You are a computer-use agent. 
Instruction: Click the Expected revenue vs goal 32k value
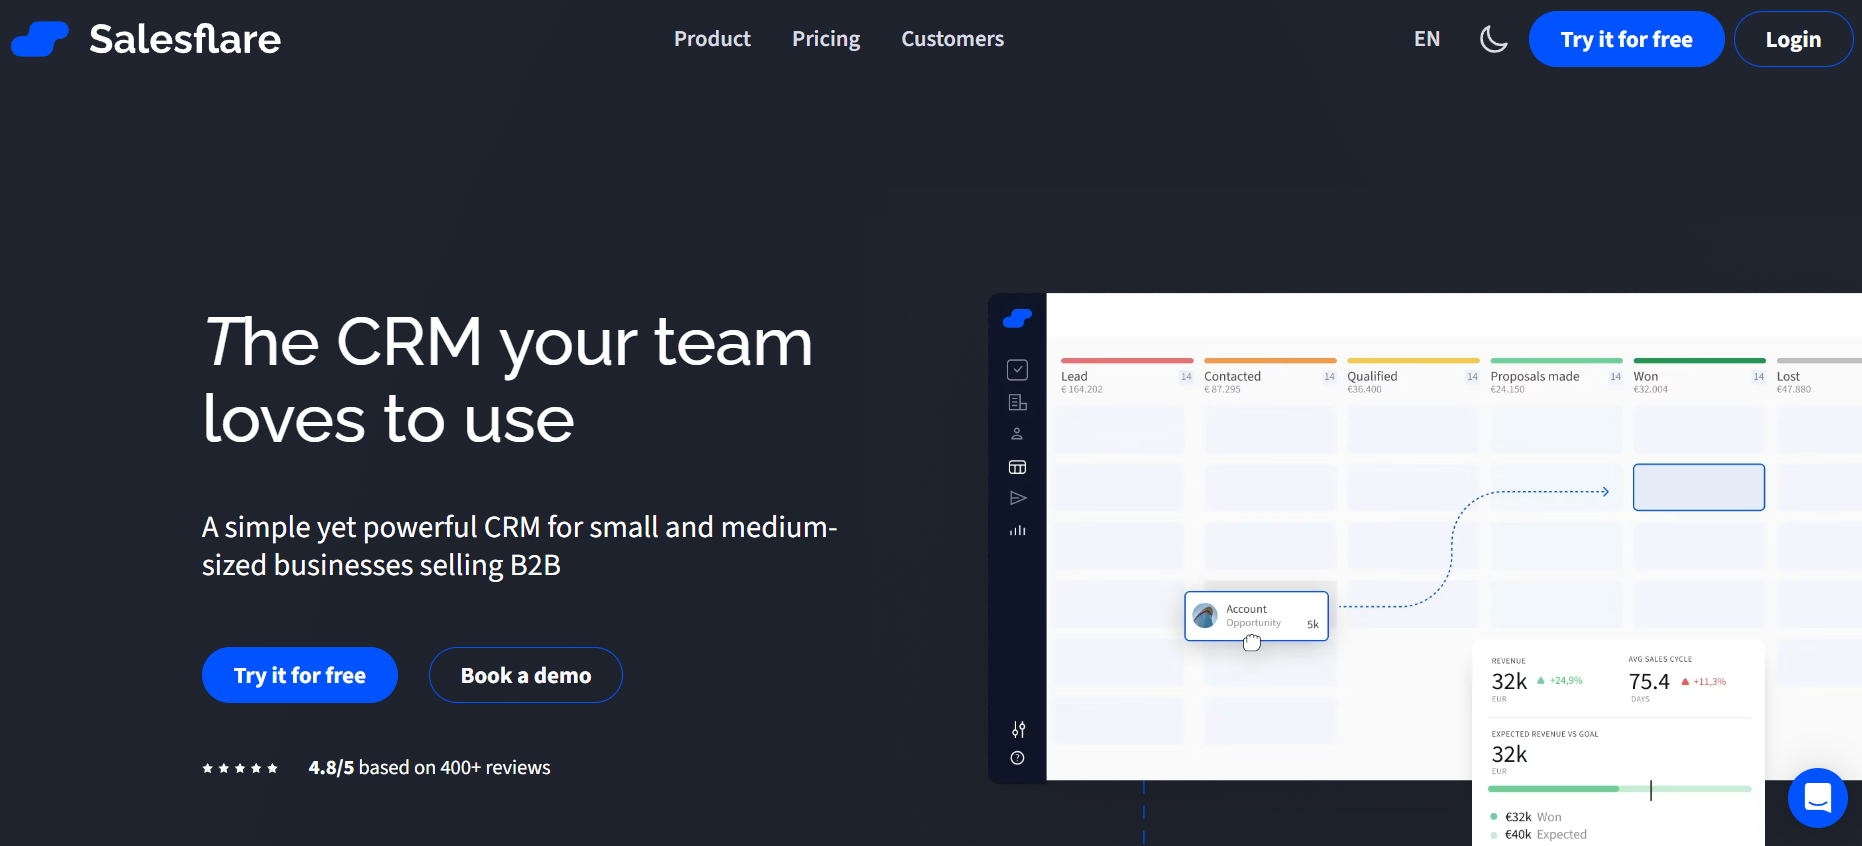[x=1509, y=754]
